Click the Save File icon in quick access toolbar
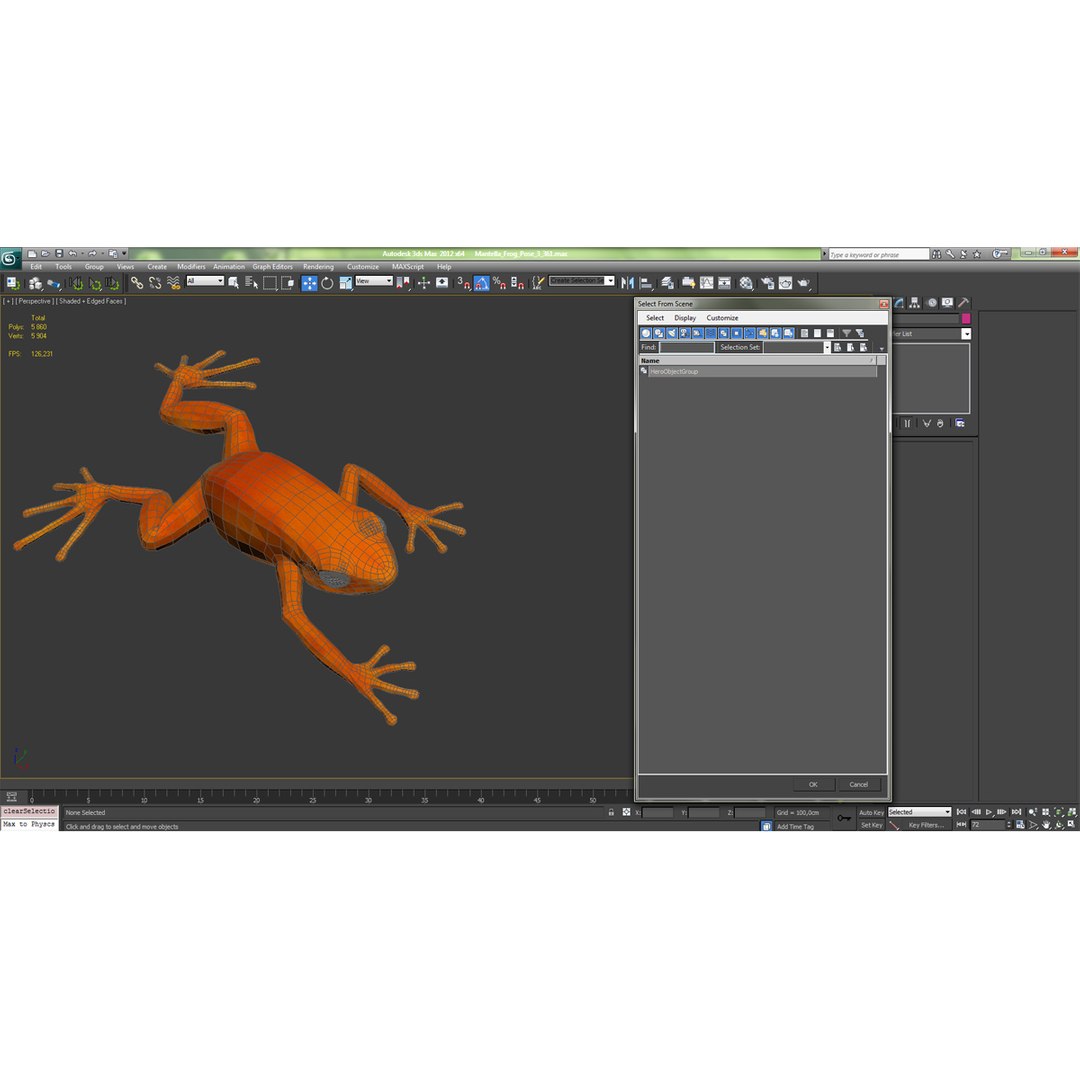1080x1080 pixels. click(59, 253)
